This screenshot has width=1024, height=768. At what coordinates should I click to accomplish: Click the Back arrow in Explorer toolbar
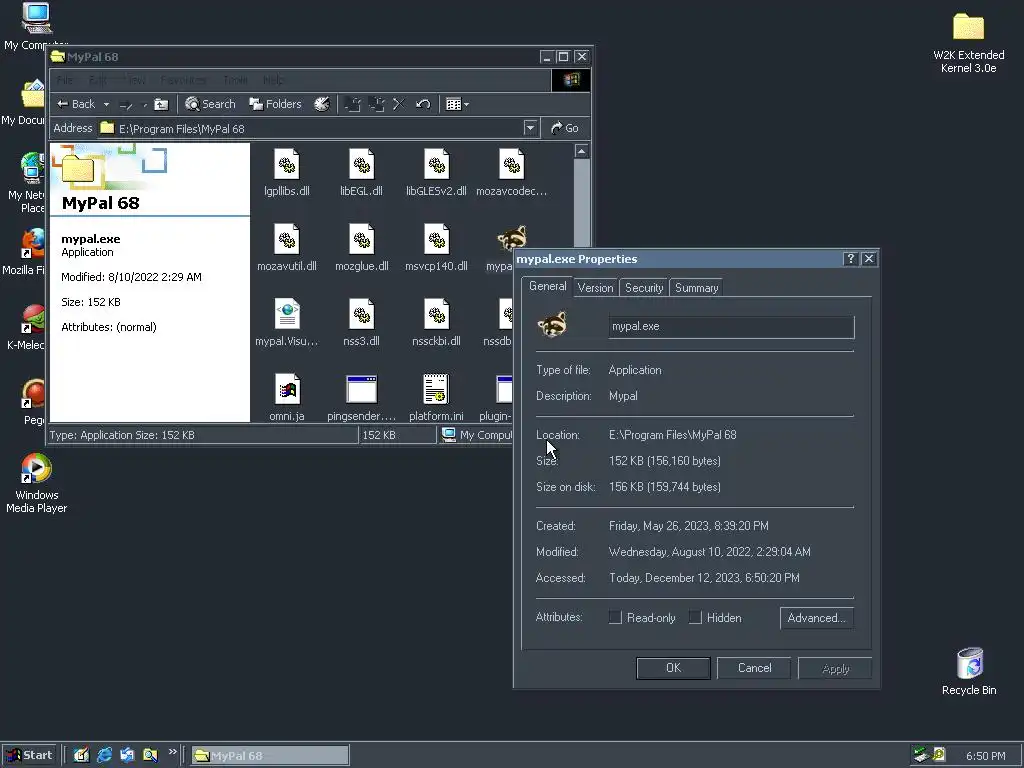76,104
